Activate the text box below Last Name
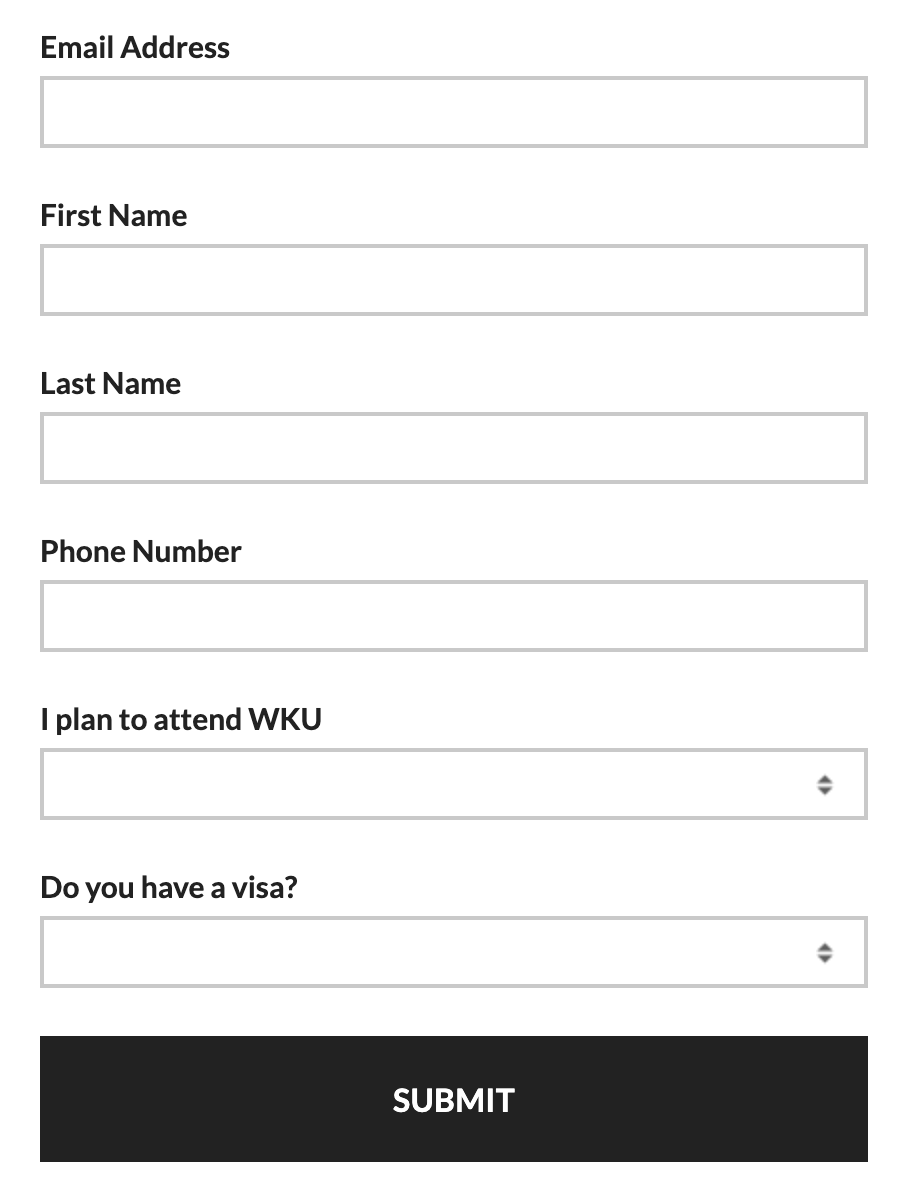This screenshot has width=904, height=1202. tap(453, 448)
